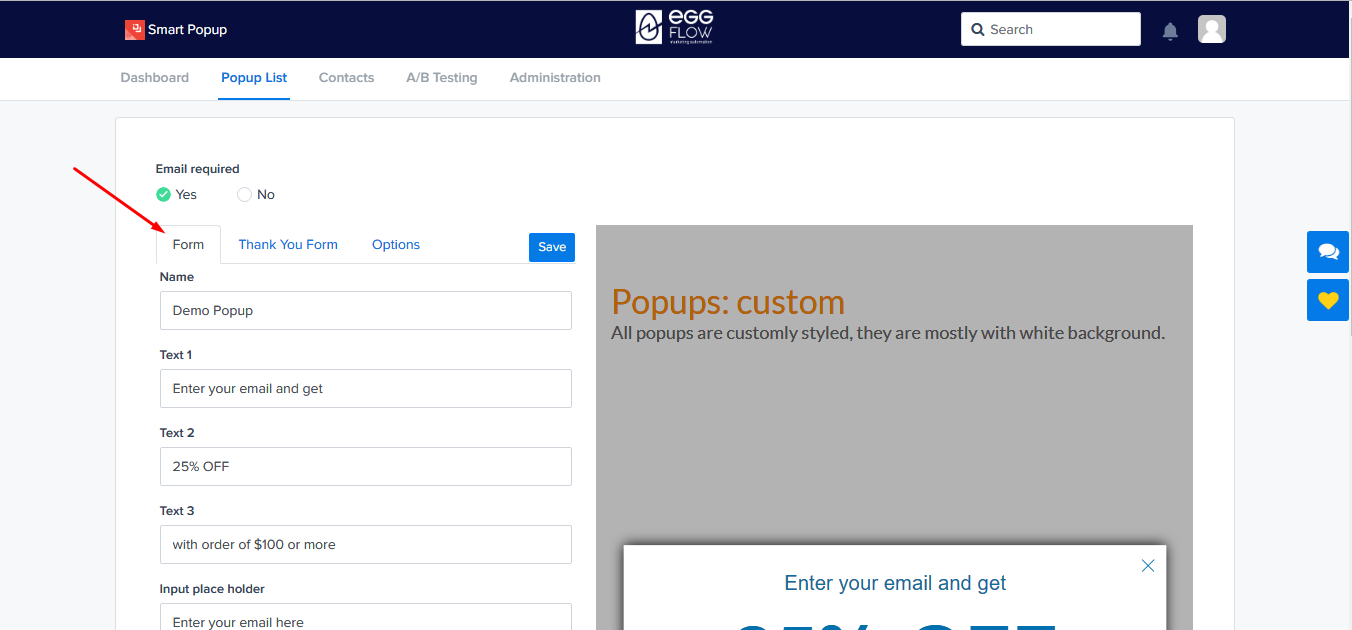Edit the Text 1 input field
The image size is (1352, 630).
(x=366, y=389)
